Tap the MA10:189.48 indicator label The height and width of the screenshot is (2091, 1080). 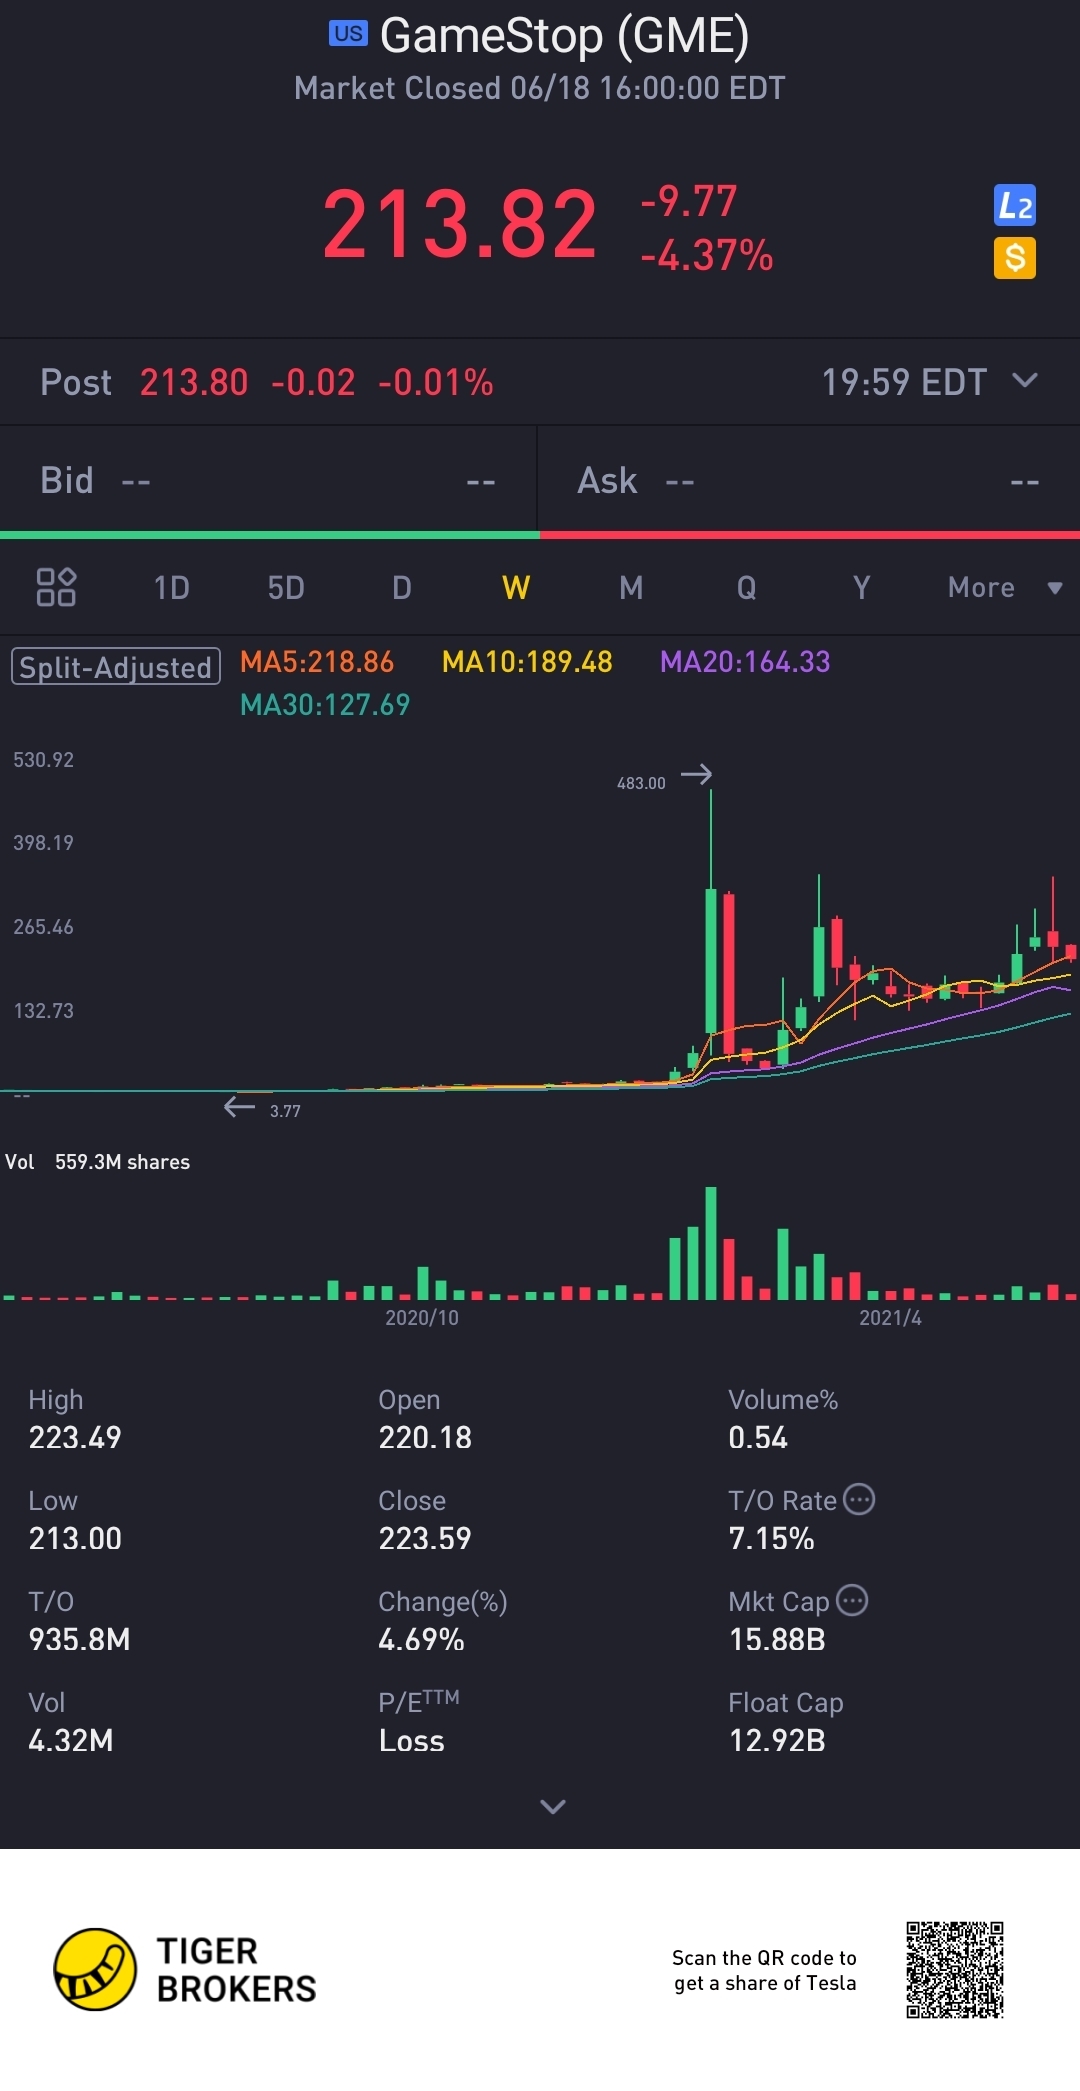click(x=527, y=662)
